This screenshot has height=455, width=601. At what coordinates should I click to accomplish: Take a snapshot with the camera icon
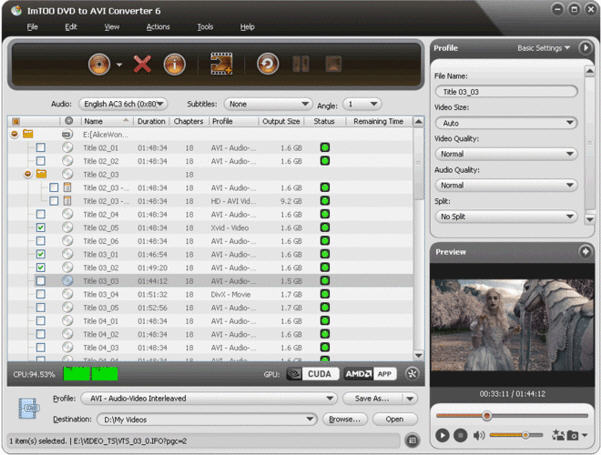click(x=573, y=435)
